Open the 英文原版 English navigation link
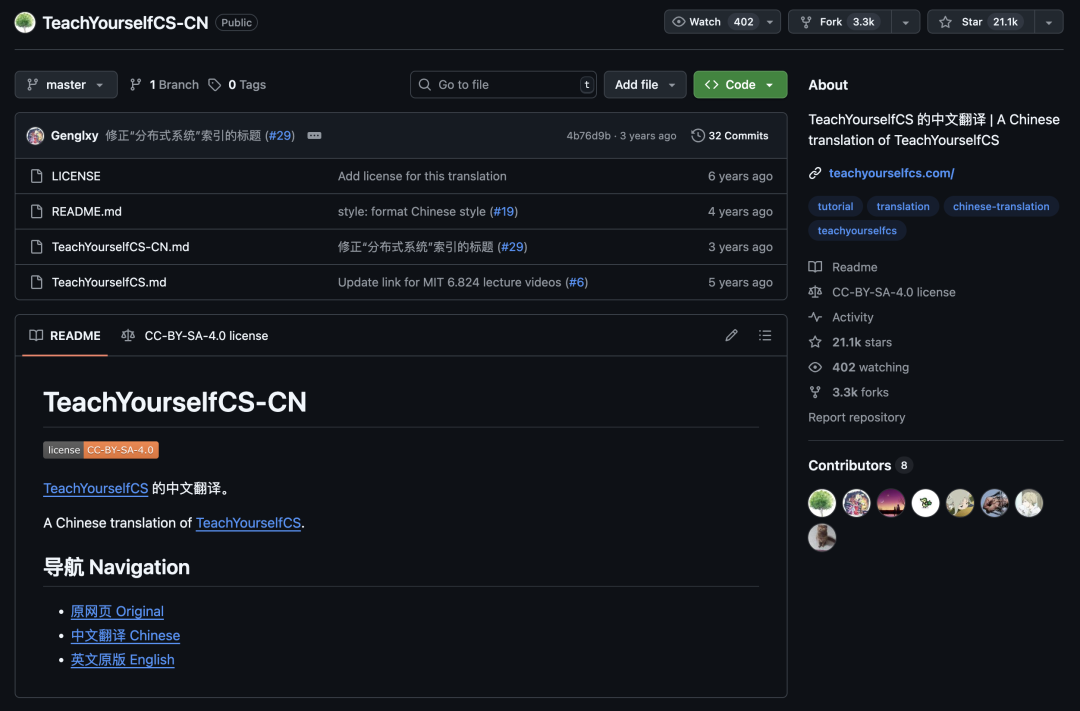Image resolution: width=1080 pixels, height=711 pixels. [x=123, y=659]
